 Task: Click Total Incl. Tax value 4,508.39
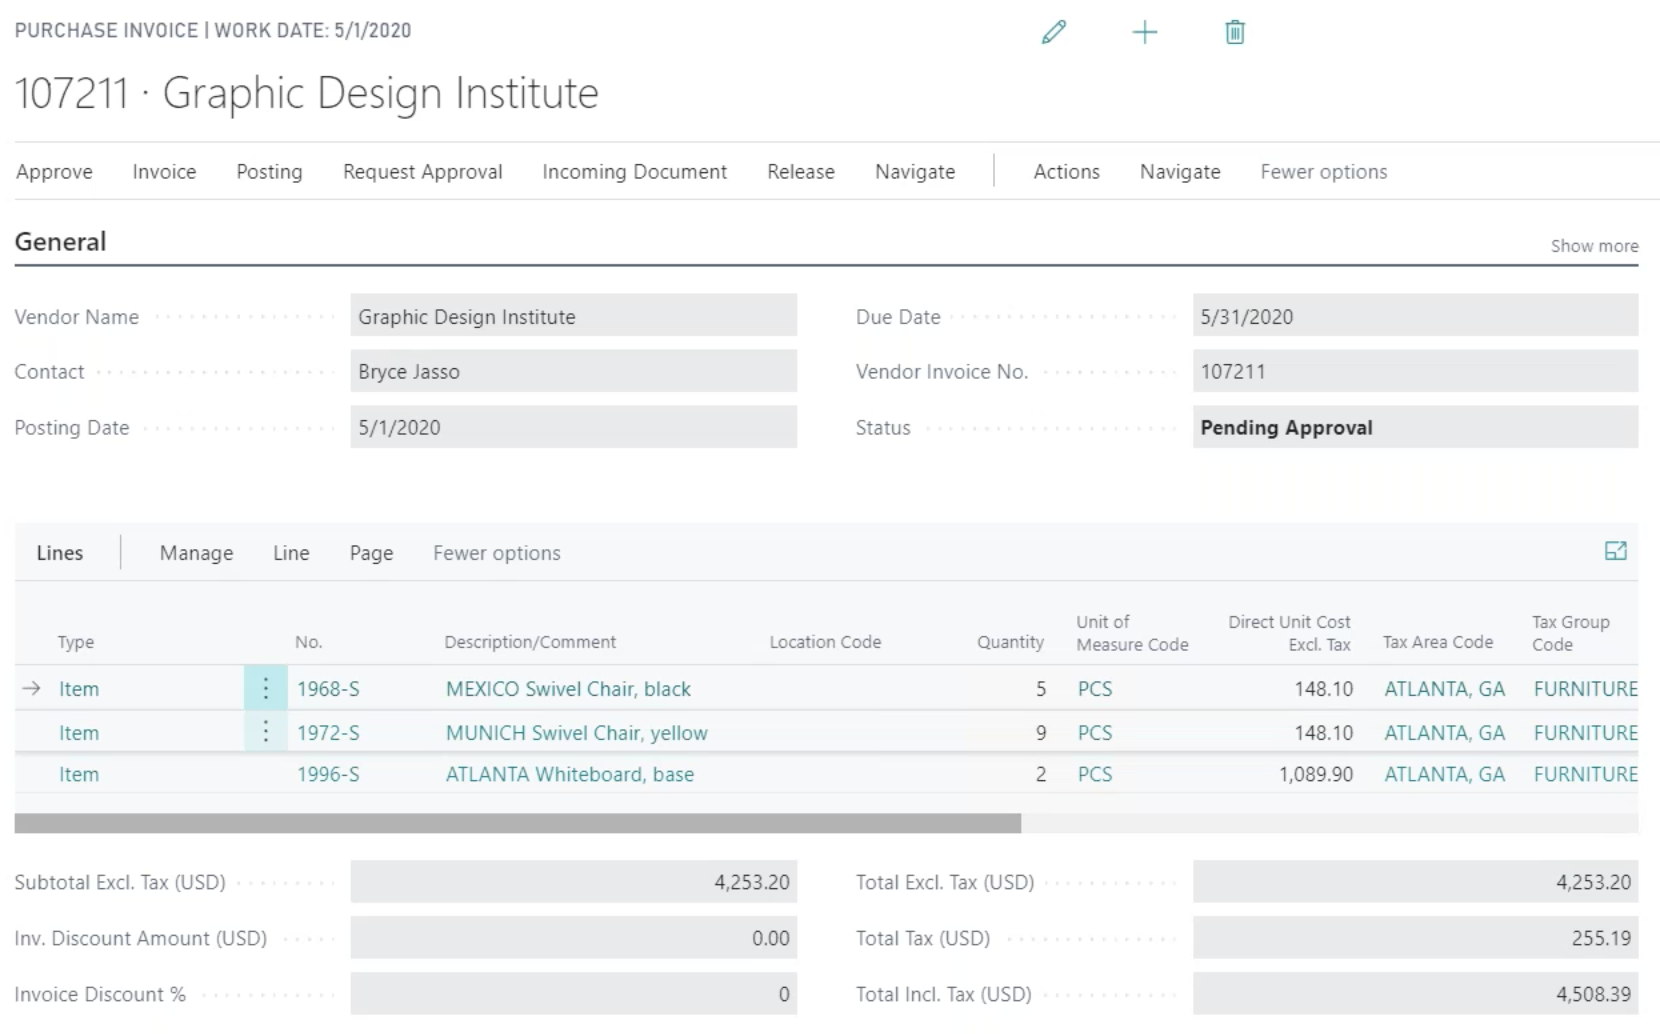pos(1415,994)
